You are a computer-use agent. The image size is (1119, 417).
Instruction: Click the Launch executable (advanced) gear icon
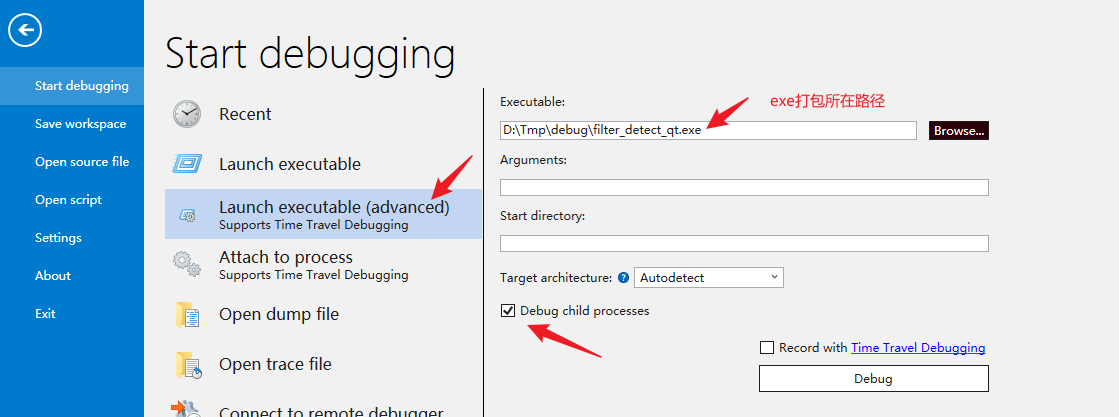pyautogui.click(x=188, y=214)
